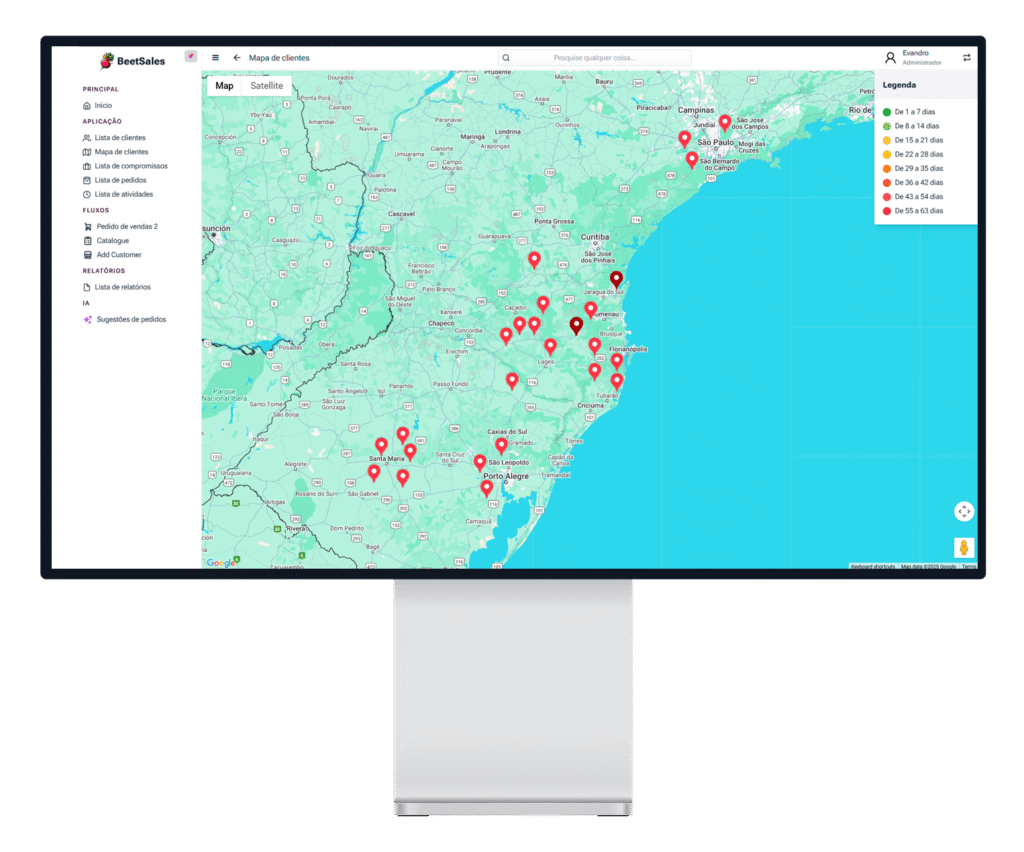Viewport: 1024px width, 852px height.
Task: Select the Map view type
Action: [x=224, y=86]
